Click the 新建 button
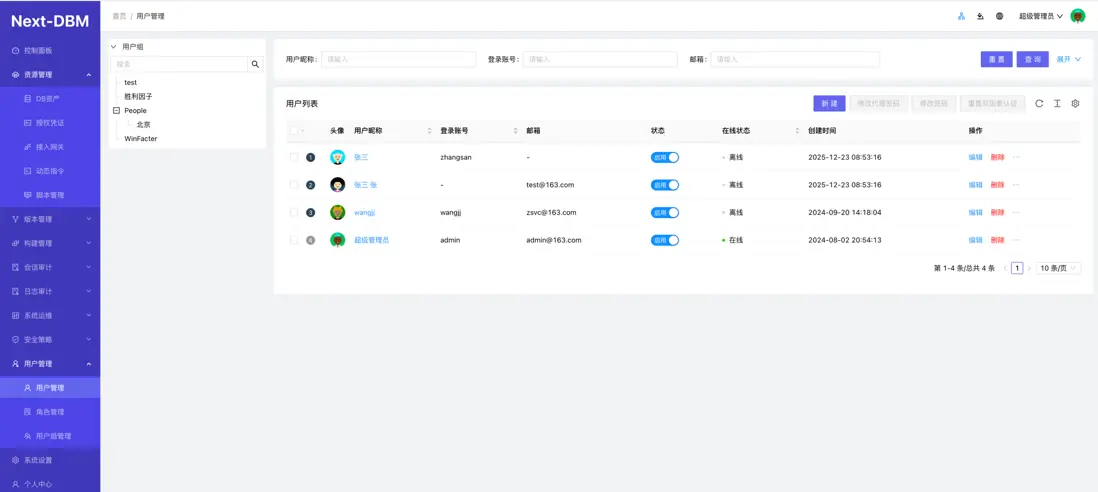This screenshot has height=492, width=1098. tap(829, 104)
